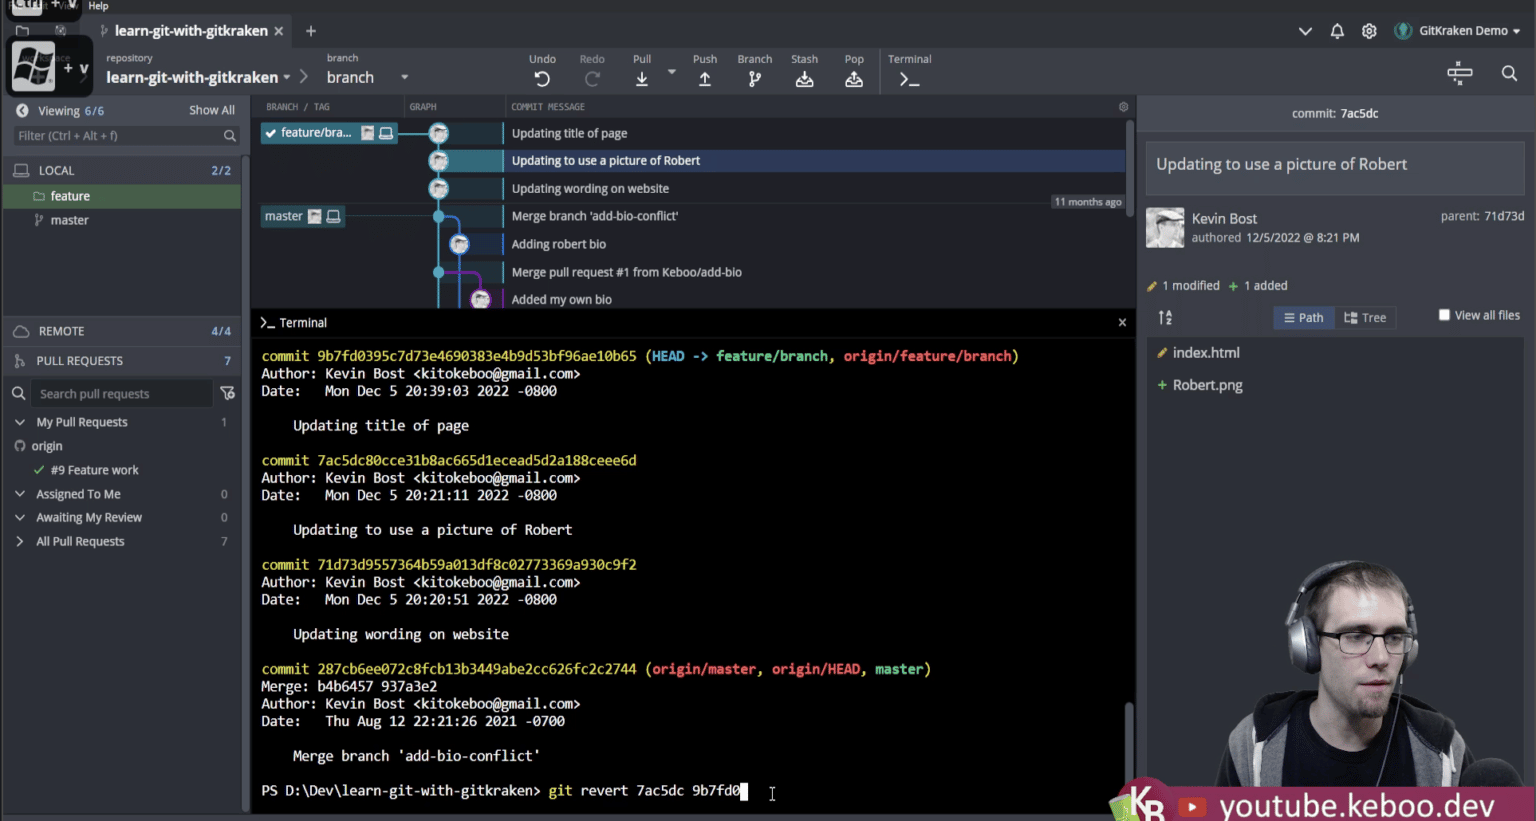Expand the Pull options arrow
The width and height of the screenshot is (1536, 821).
[x=670, y=72]
